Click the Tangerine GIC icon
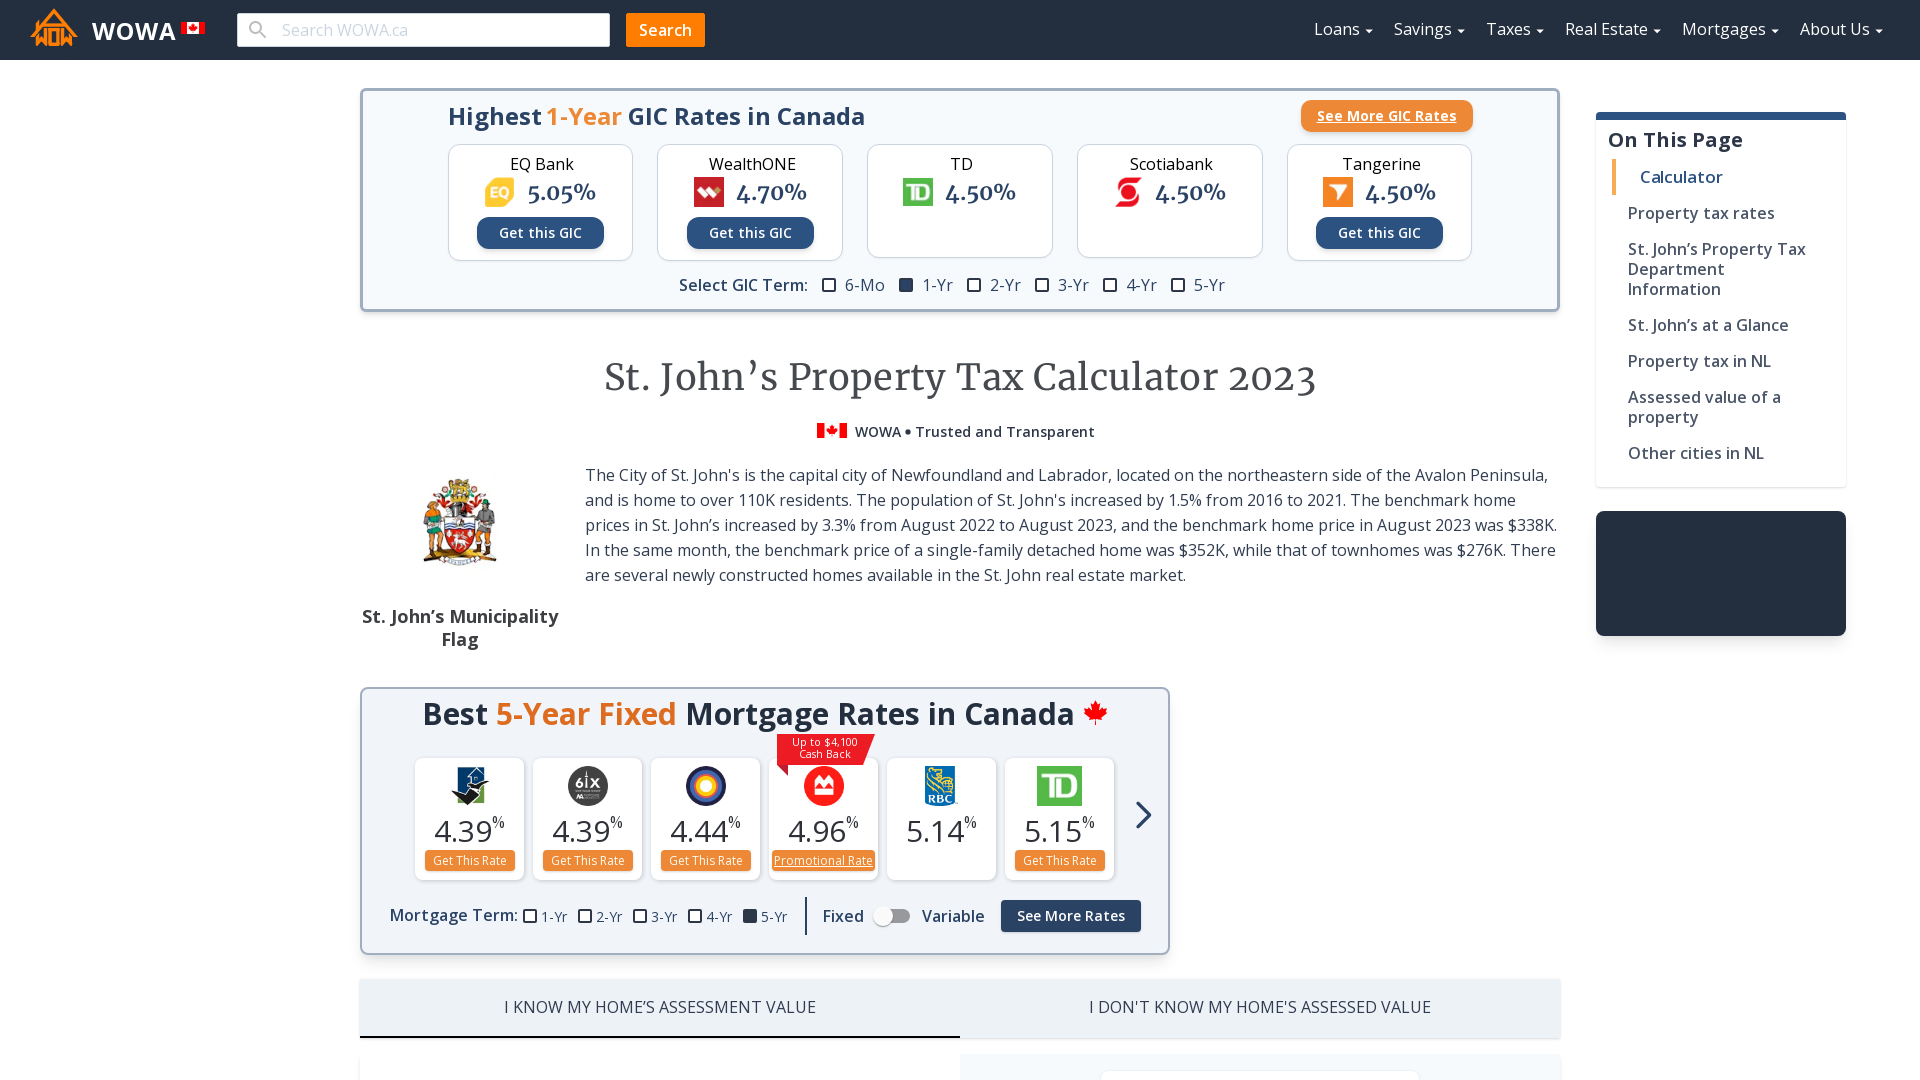Screen dimensions: 1920x1080 coord(1337,191)
